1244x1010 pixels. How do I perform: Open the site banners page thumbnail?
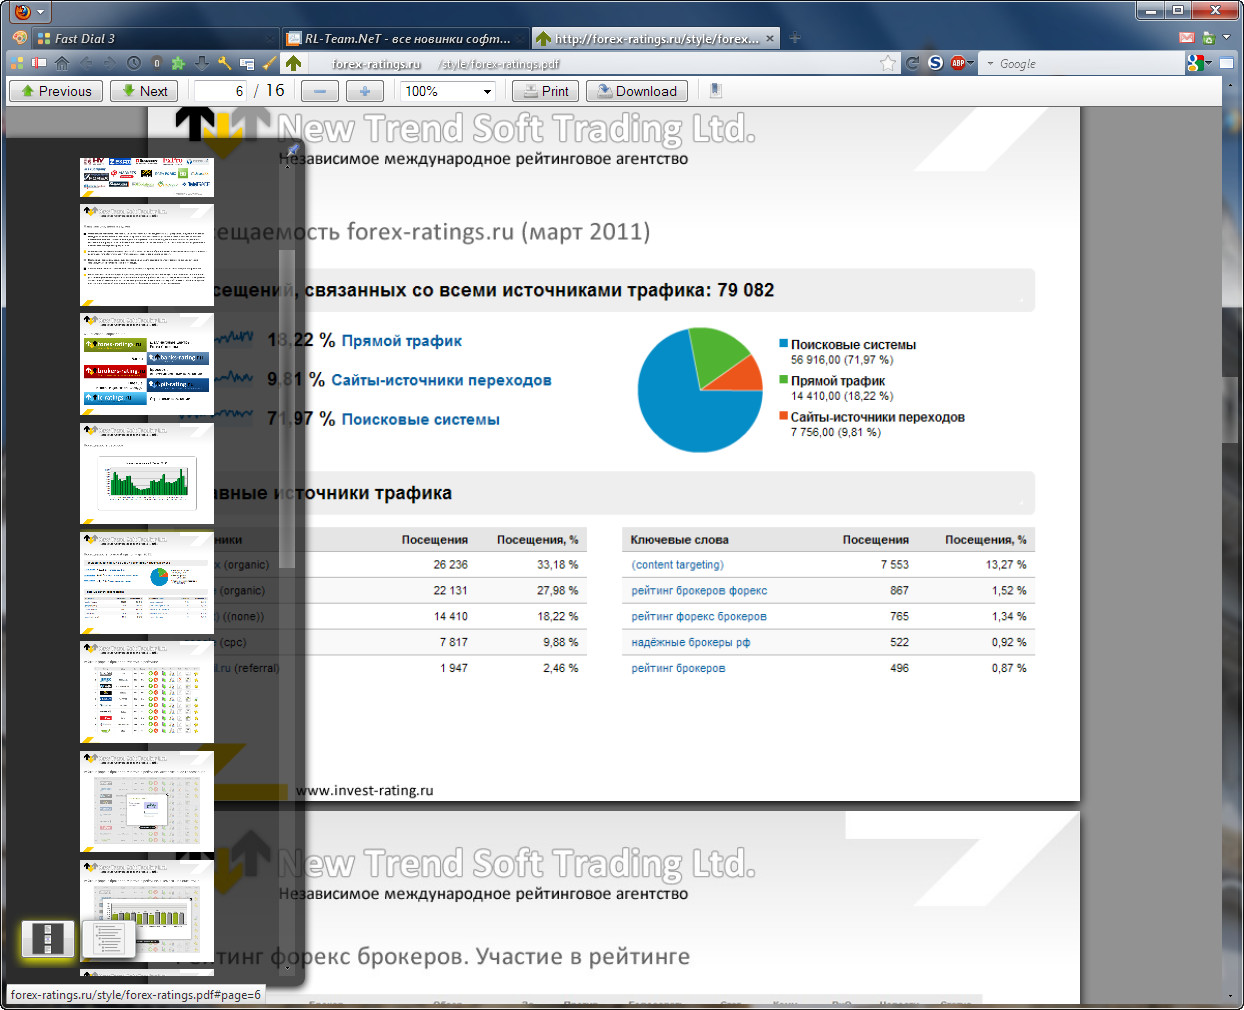click(x=147, y=364)
